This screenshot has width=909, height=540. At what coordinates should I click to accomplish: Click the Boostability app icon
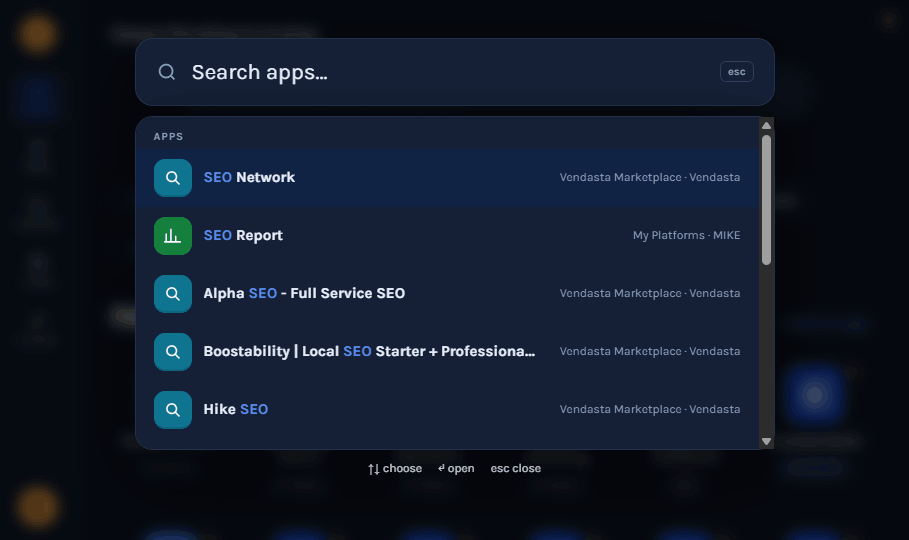tap(173, 351)
